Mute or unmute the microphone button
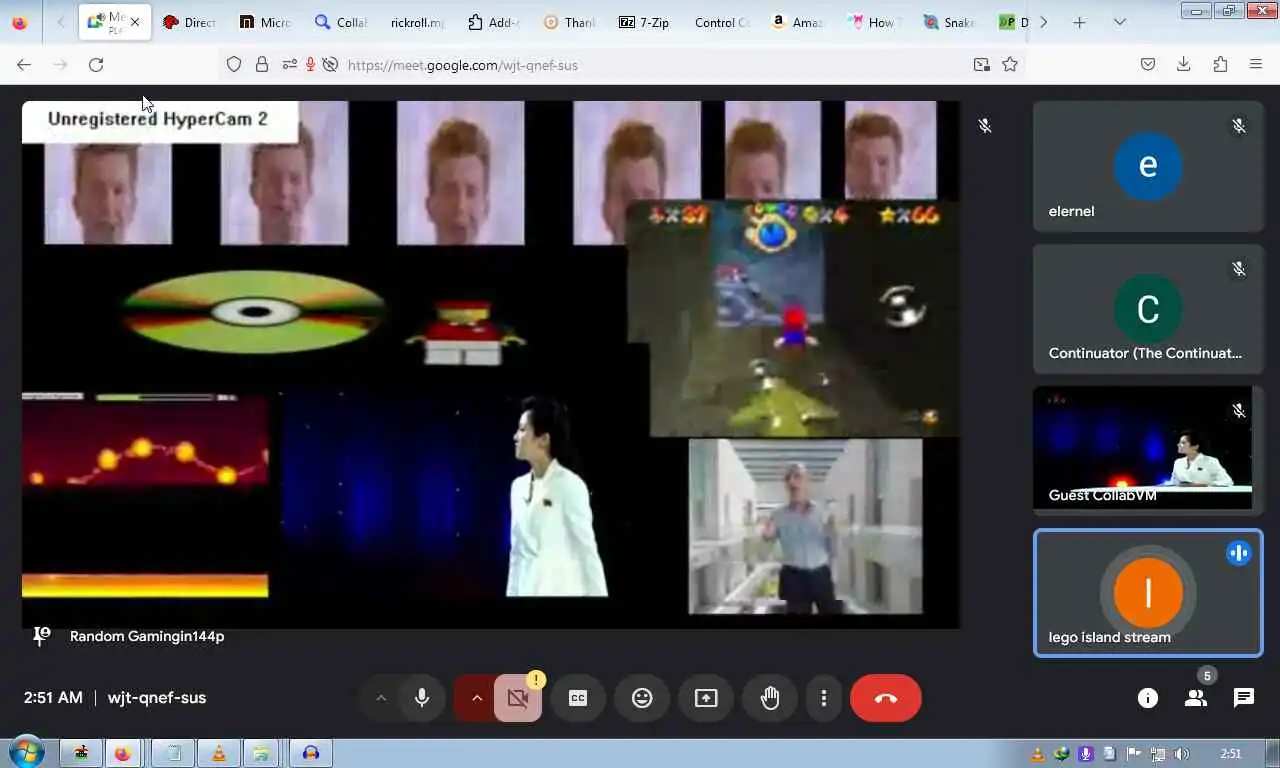Screen dimensions: 1280x768 422,698
